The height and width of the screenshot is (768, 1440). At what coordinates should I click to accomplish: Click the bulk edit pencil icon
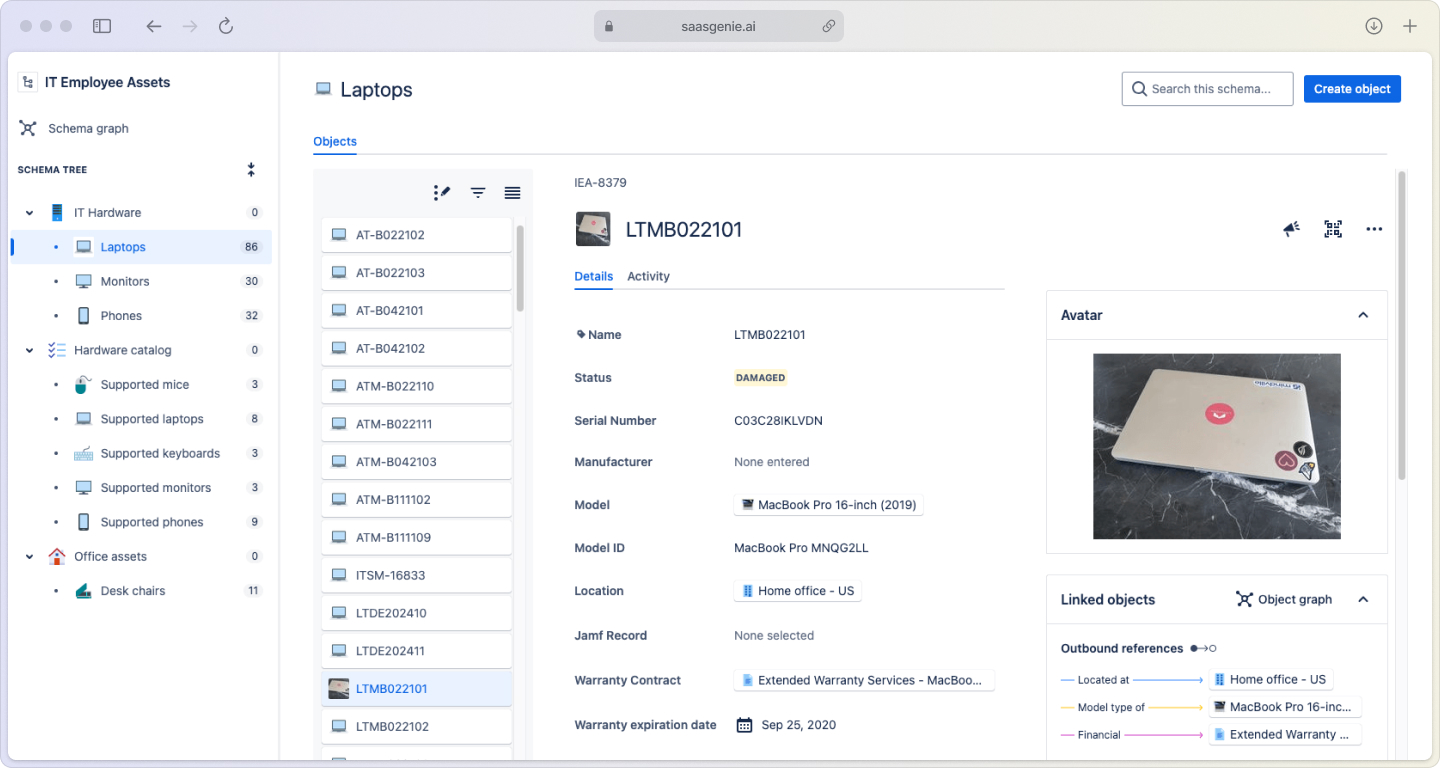[442, 192]
